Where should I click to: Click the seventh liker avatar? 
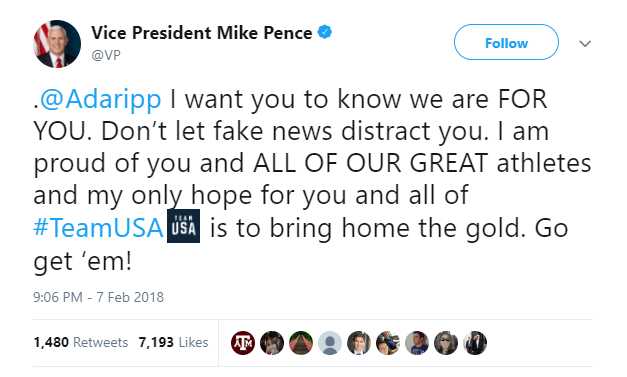coord(417,343)
